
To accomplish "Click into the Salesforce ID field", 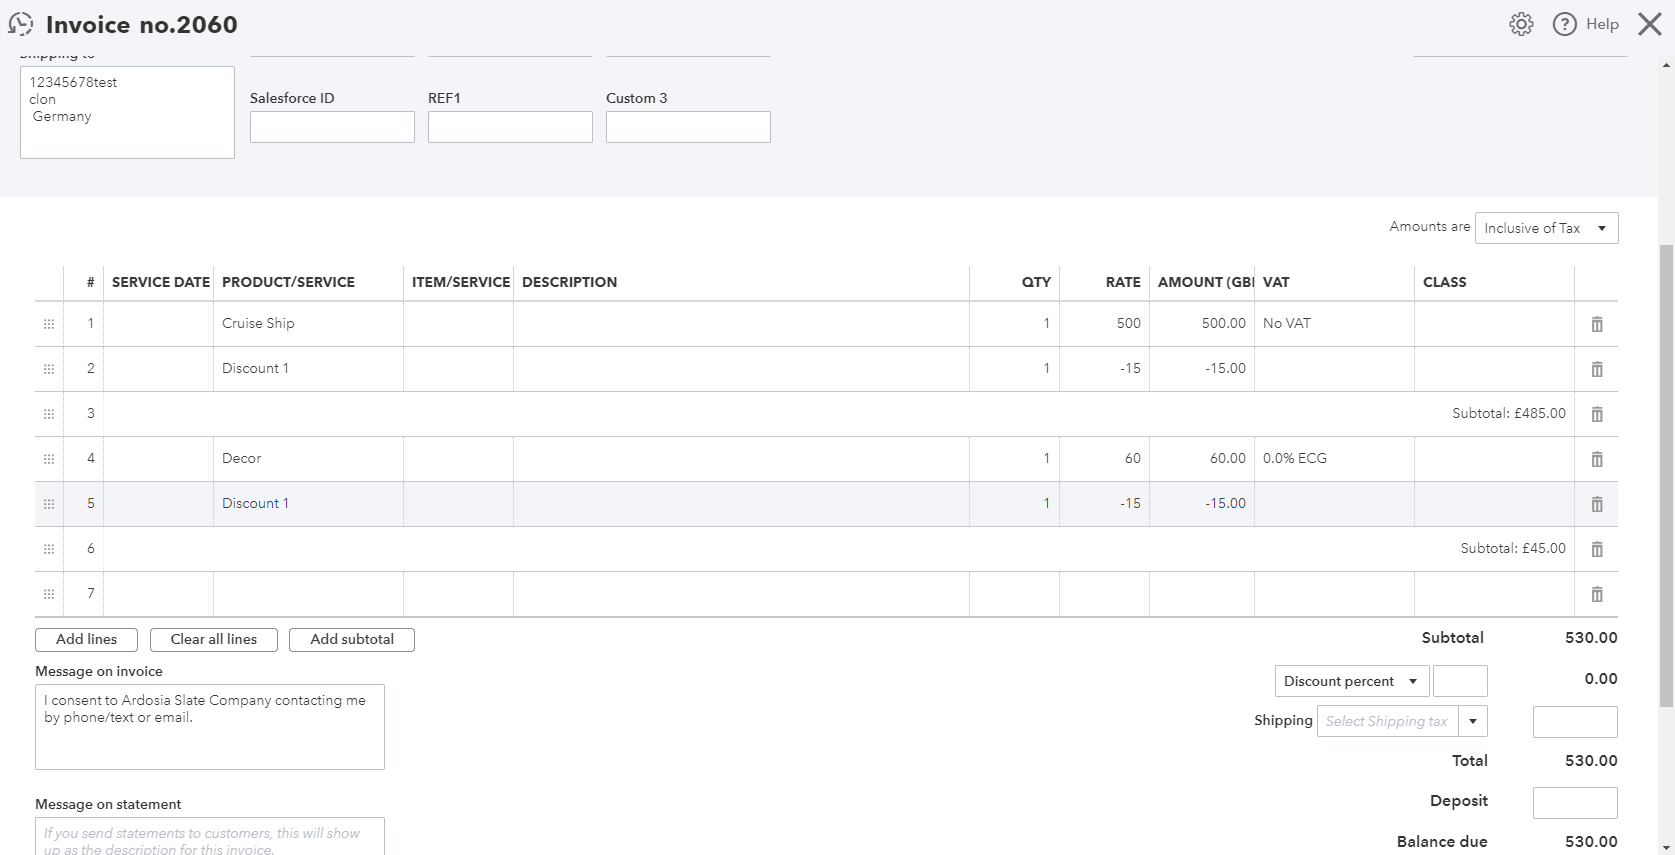I will tap(332, 127).
